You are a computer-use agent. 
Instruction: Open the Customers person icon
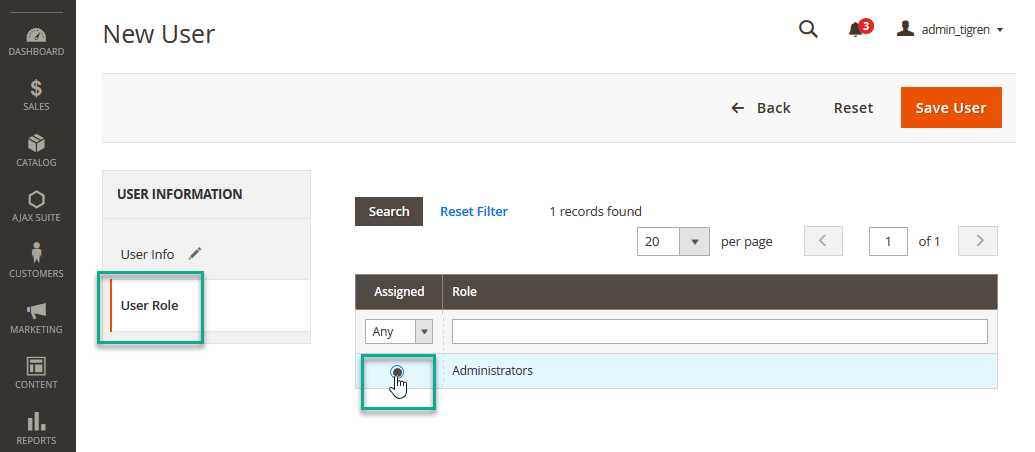pyautogui.click(x=36, y=256)
